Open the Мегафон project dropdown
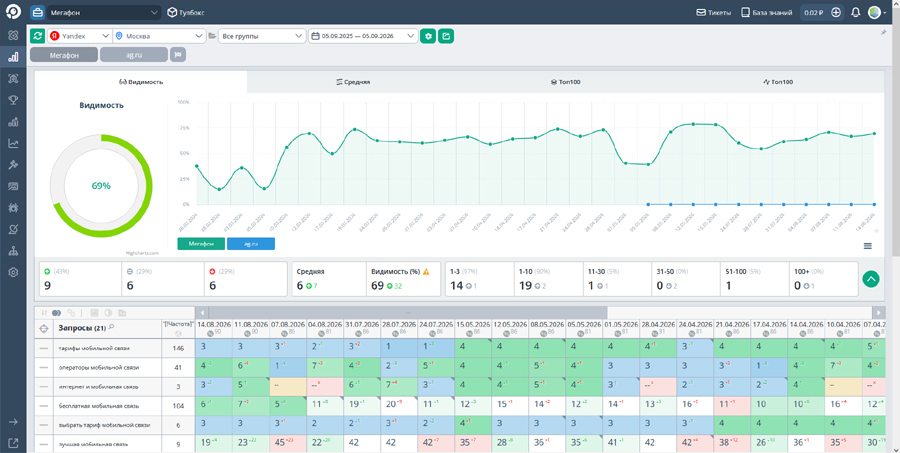Image resolution: width=900 pixels, height=453 pixels. coord(103,12)
